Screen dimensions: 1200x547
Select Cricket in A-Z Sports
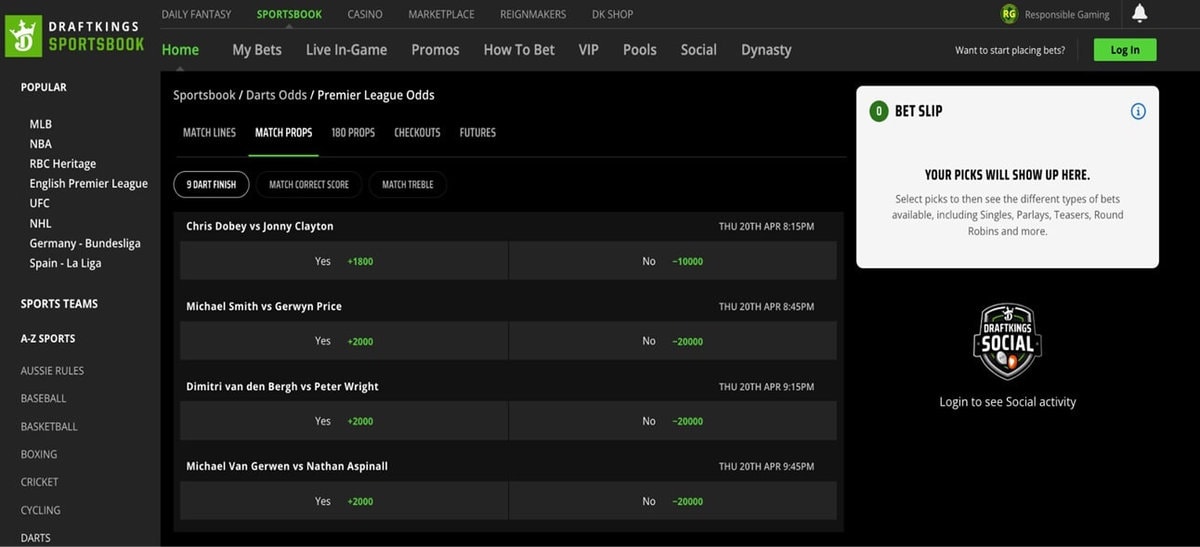click(x=40, y=482)
